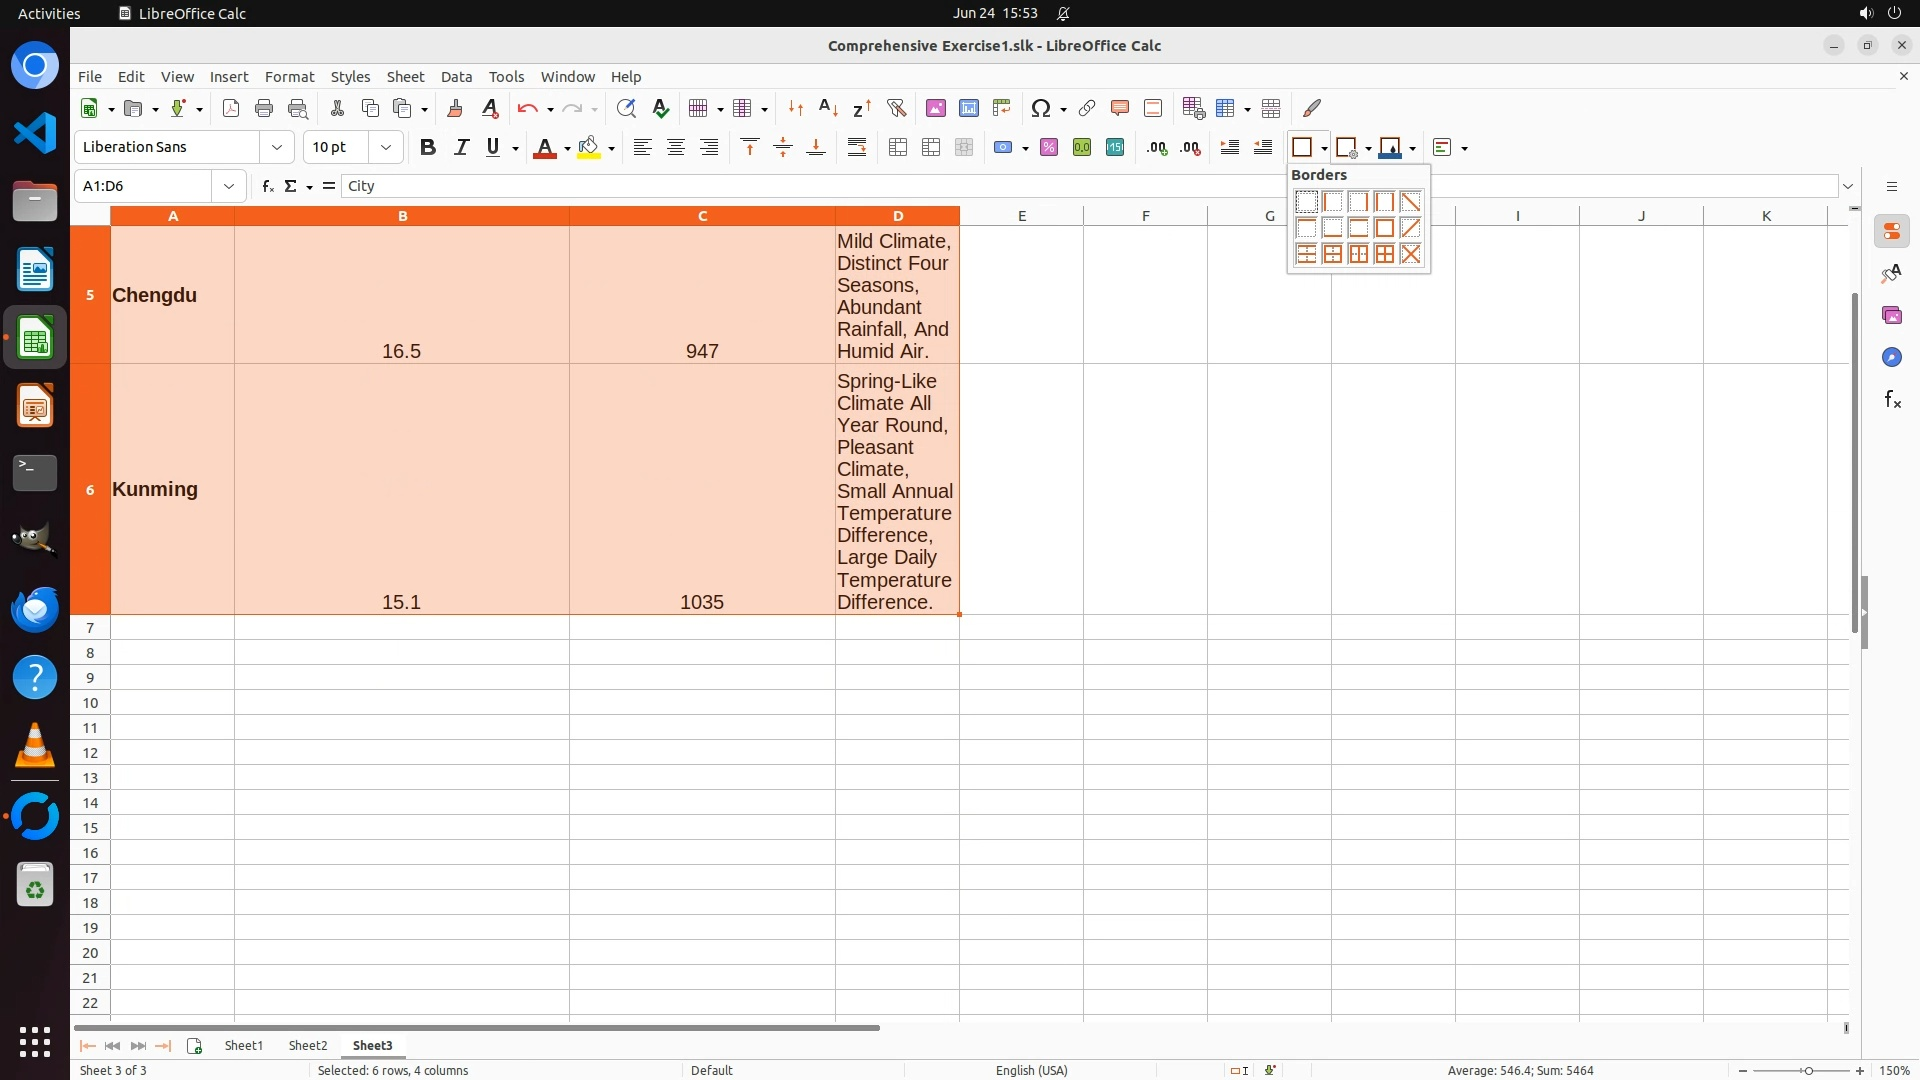Click in the formula input line
The height and width of the screenshot is (1080, 1920).
click(800, 186)
